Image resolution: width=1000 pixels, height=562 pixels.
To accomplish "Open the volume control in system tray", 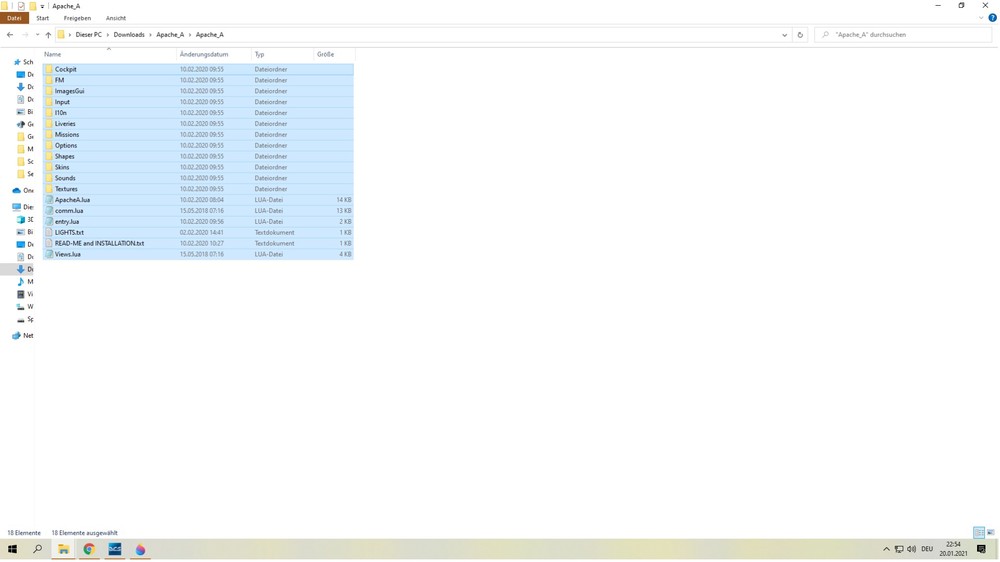I will [911, 549].
